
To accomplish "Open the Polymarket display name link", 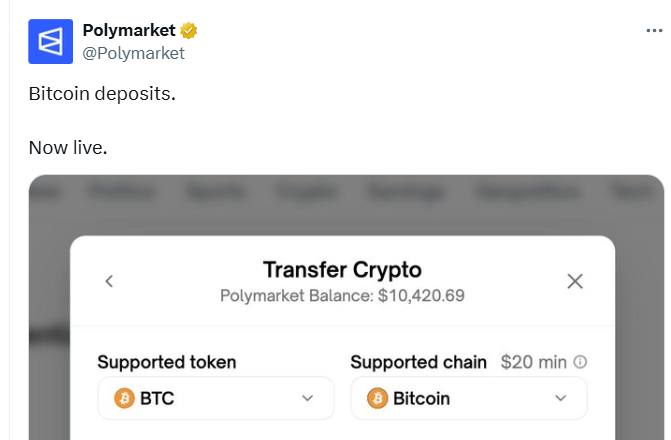I will point(128,31).
